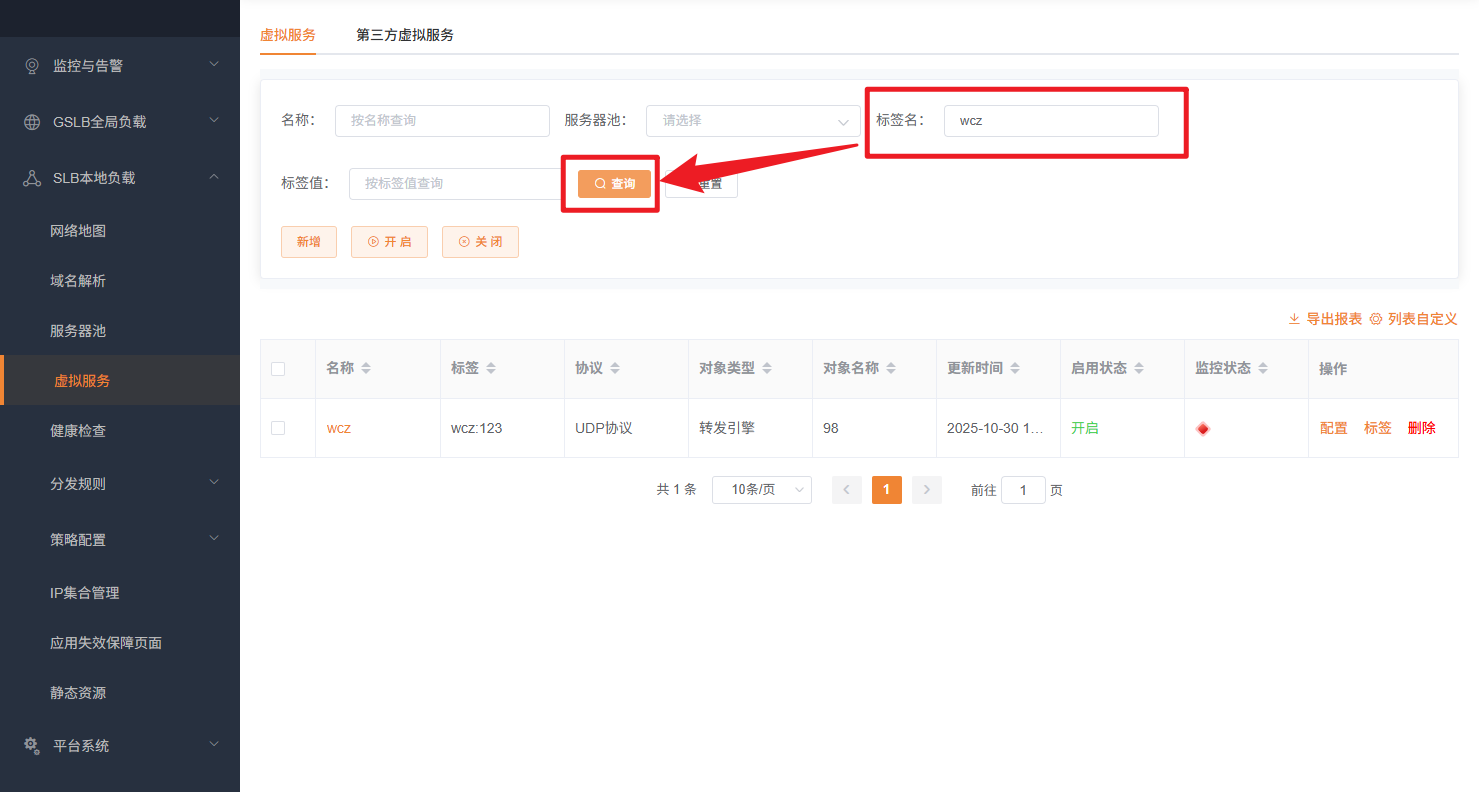Click the green 开启 status for wcz
The height and width of the screenshot is (792, 1479).
click(x=1085, y=427)
